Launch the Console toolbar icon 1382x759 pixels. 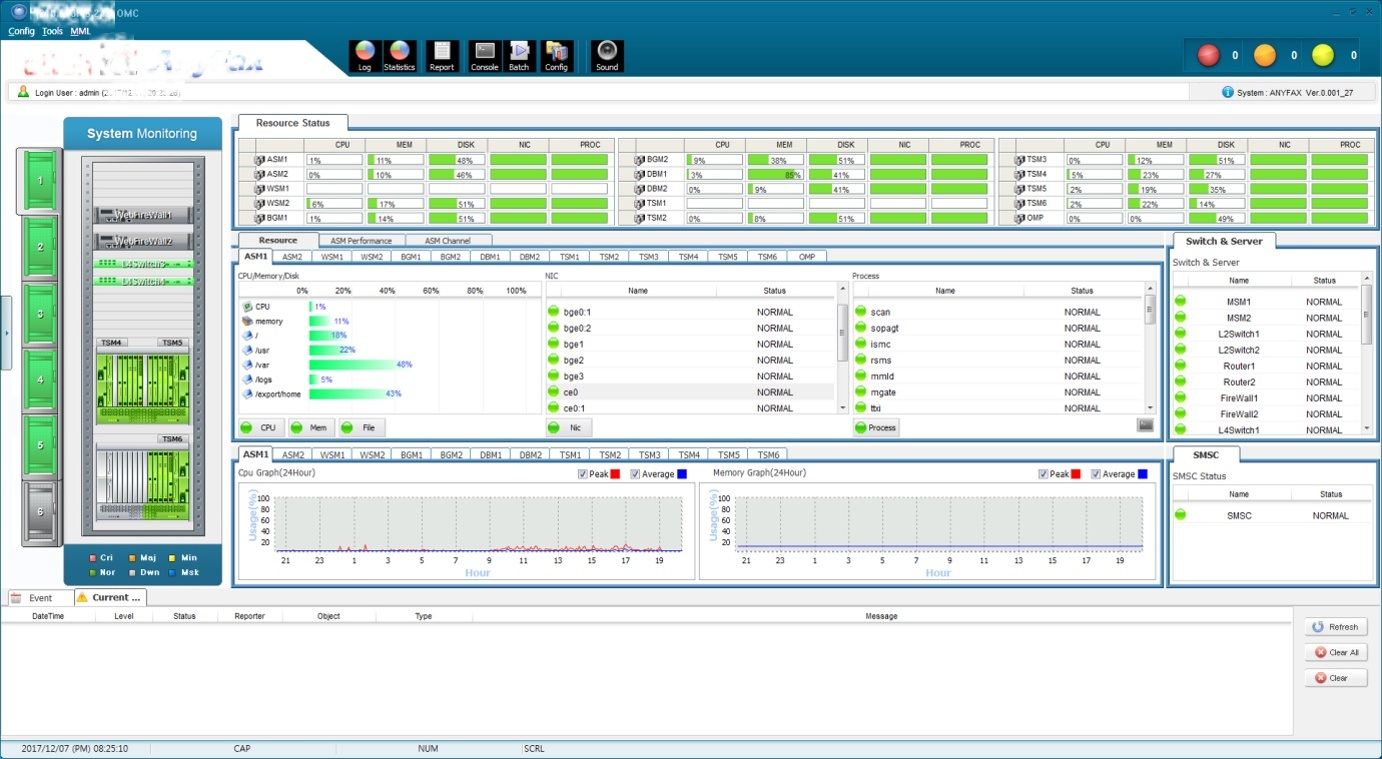(x=485, y=56)
